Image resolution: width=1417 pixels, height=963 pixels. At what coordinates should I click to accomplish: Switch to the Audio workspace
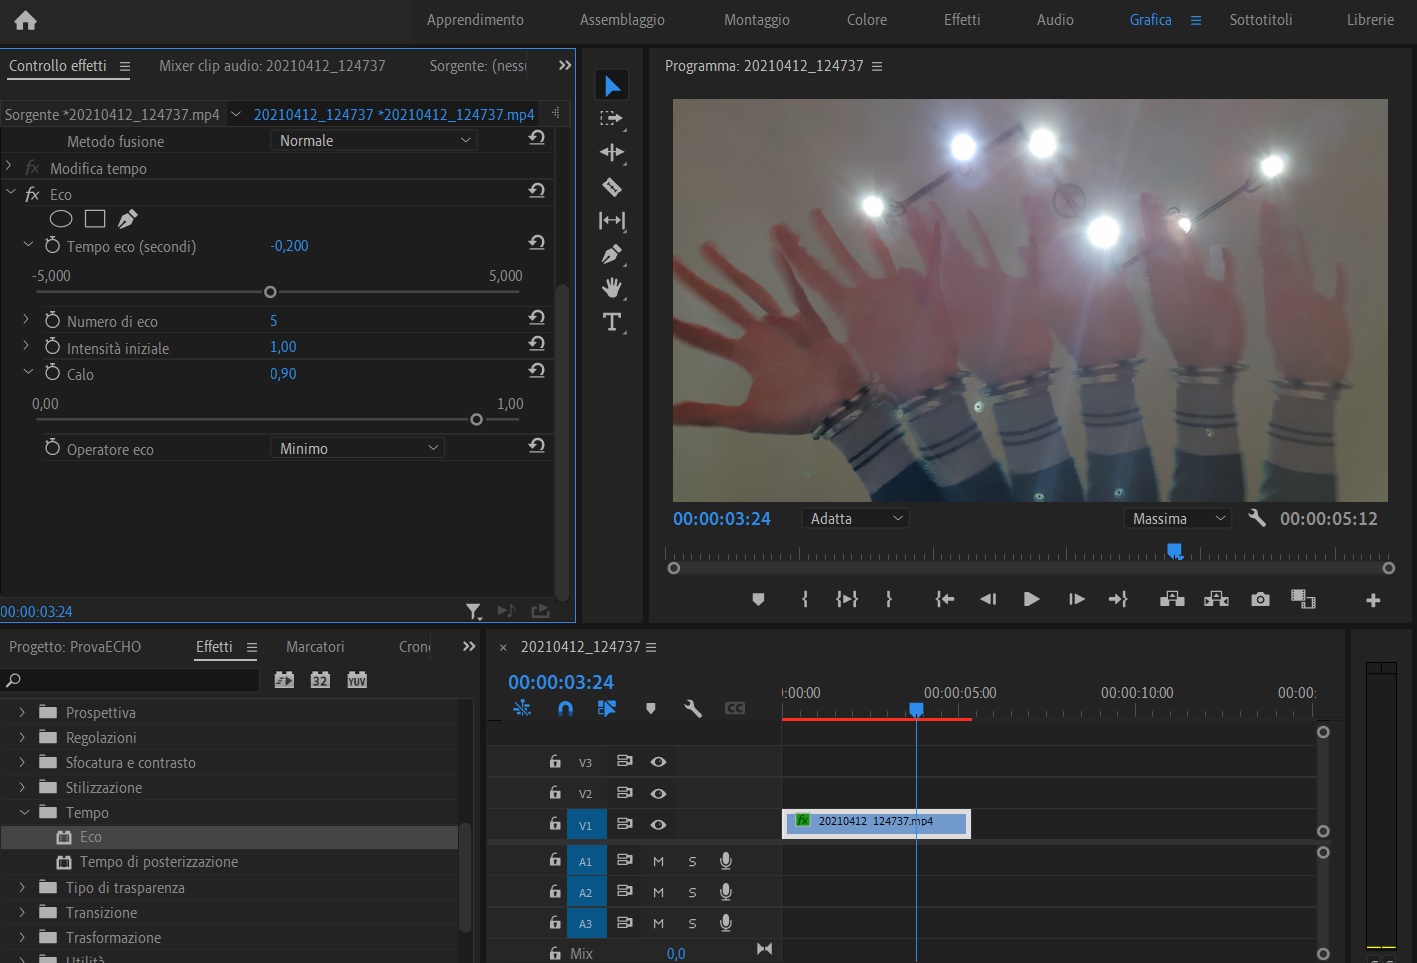1055,20
